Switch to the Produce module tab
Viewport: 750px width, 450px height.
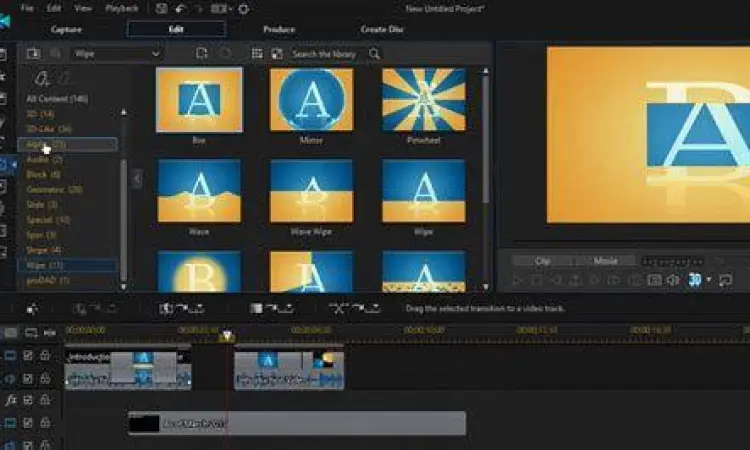click(279, 29)
